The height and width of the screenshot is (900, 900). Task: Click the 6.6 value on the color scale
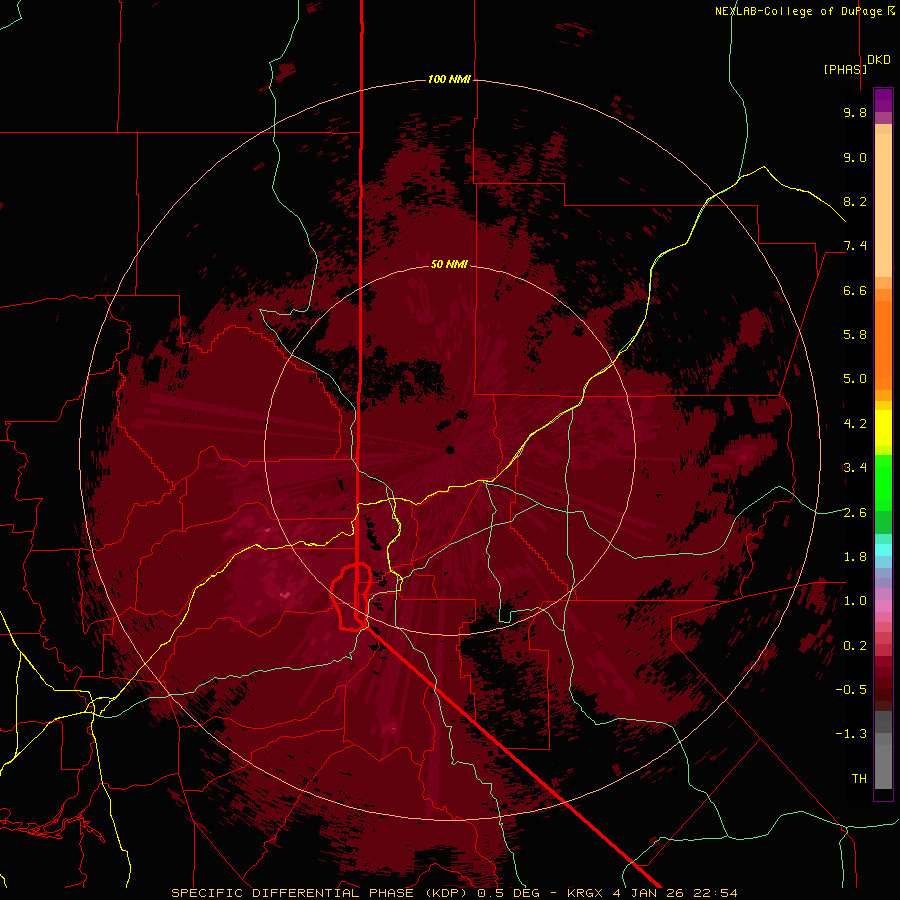pyautogui.click(x=855, y=290)
